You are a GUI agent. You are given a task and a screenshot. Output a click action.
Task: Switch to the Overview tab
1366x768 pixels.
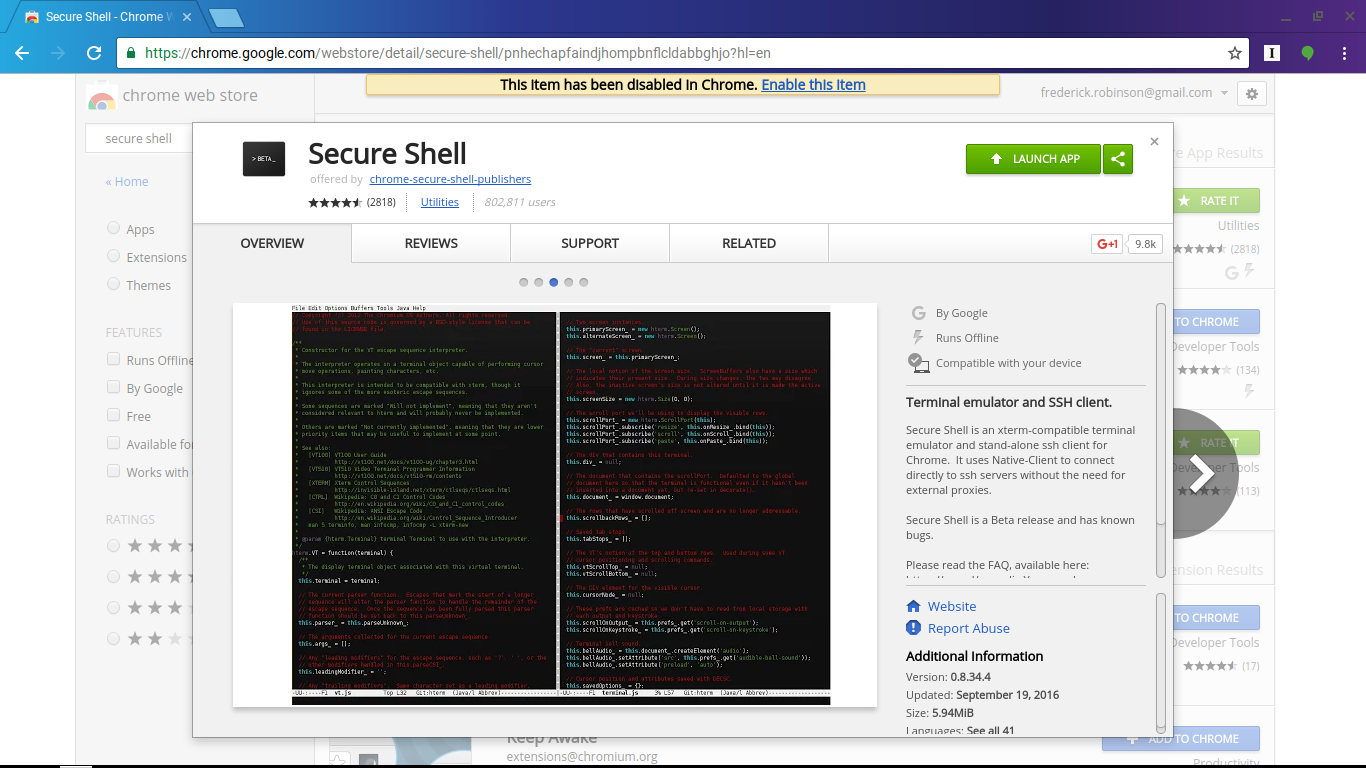[x=272, y=243]
